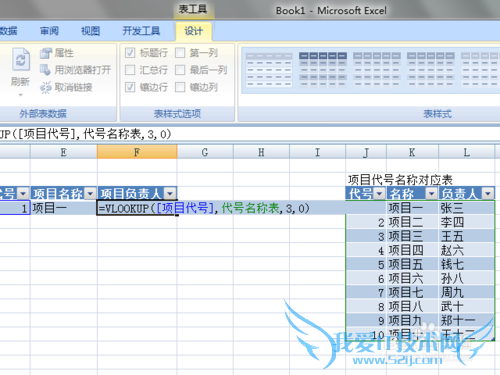This screenshot has height=375, width=500.
Task: Select column G header
Action: [x=205, y=152]
